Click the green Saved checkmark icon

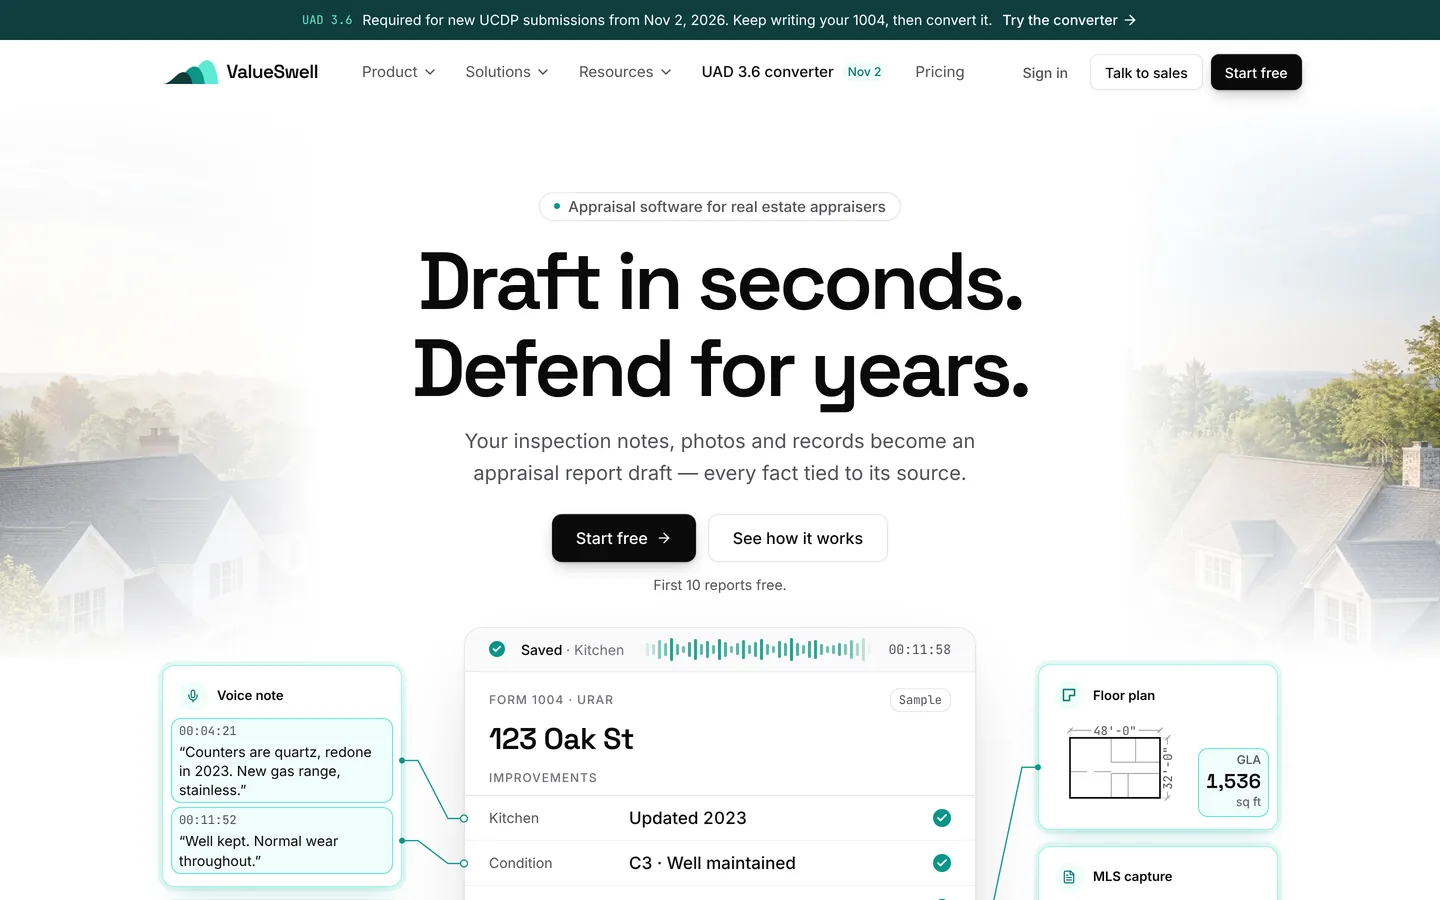497,649
